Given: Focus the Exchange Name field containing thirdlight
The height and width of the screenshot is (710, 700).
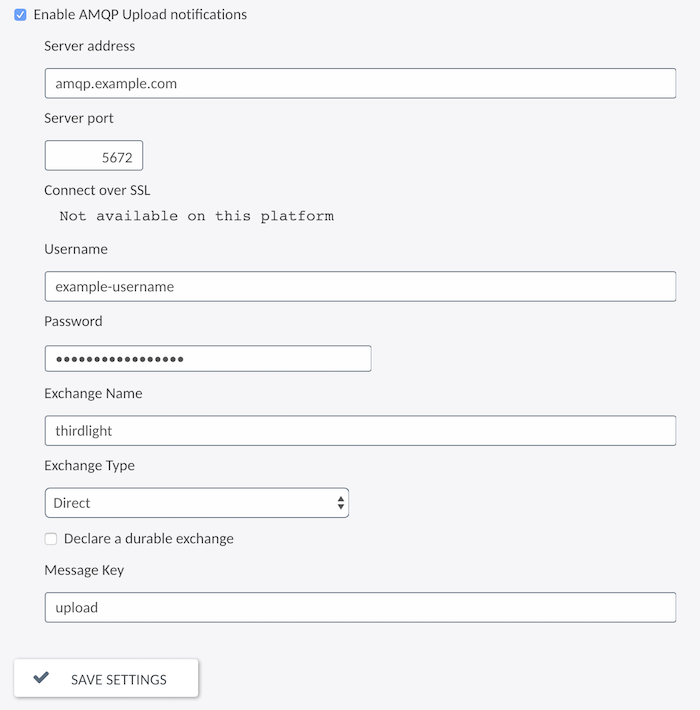Looking at the screenshot, I should click(x=360, y=431).
